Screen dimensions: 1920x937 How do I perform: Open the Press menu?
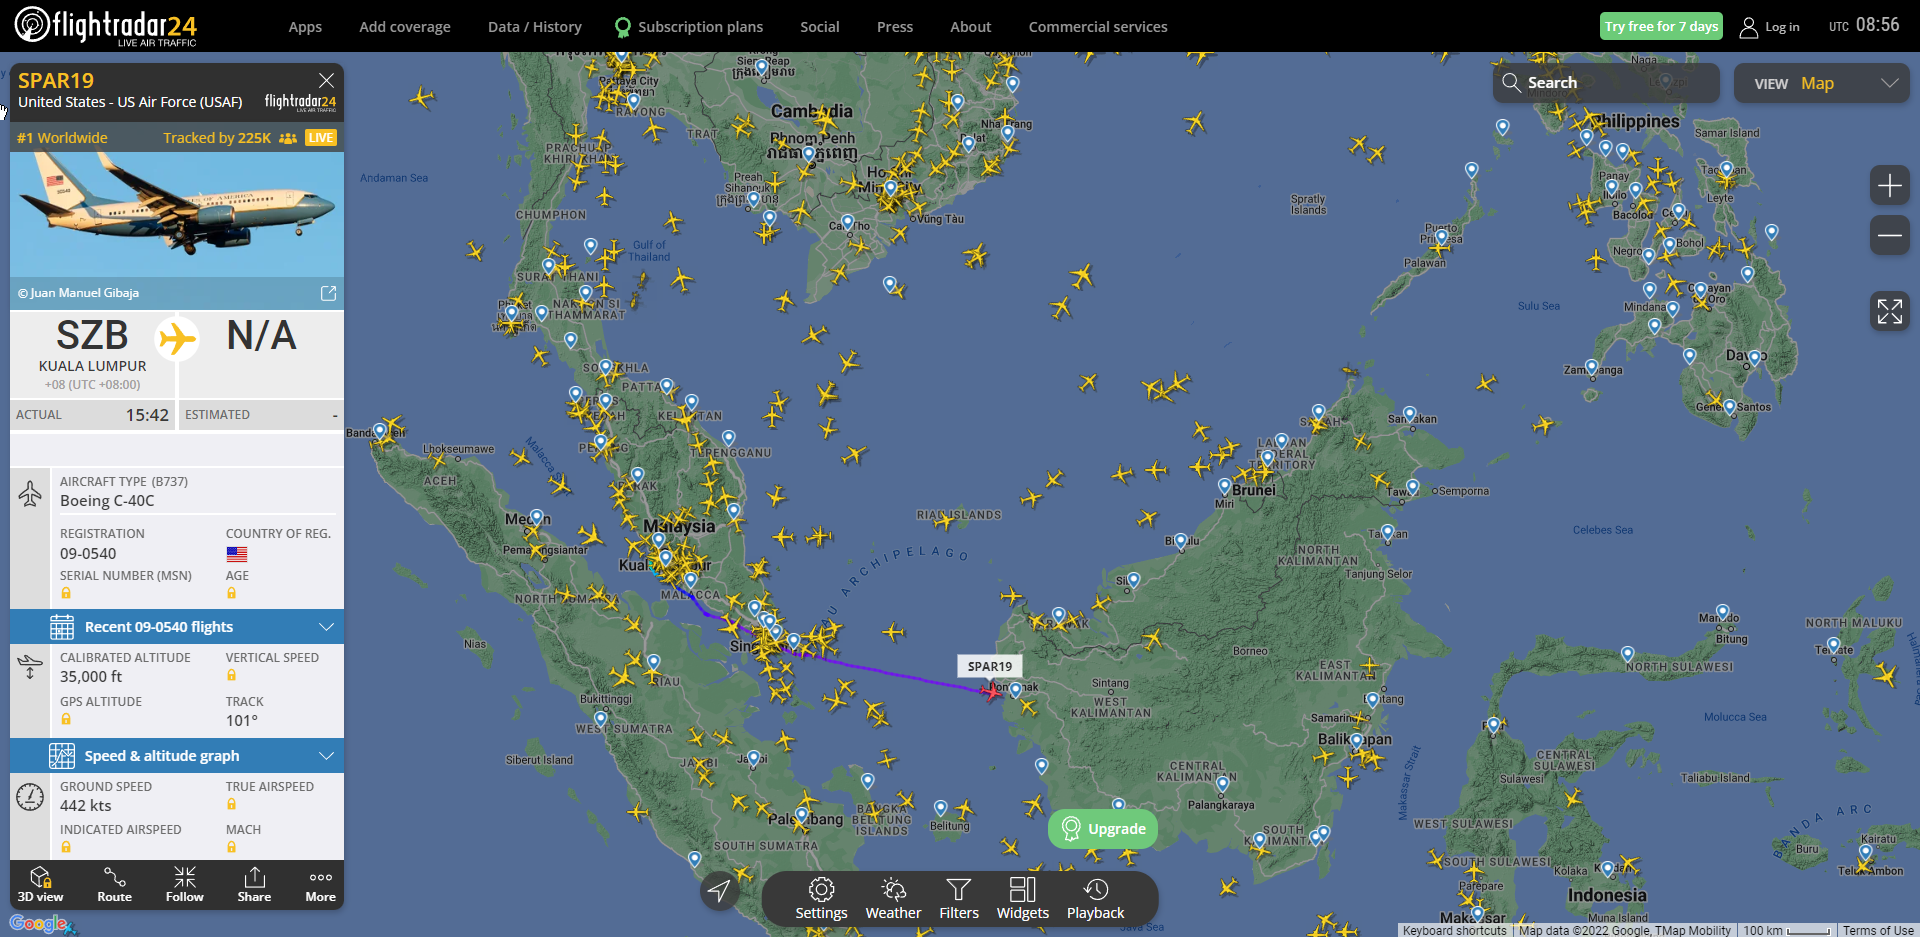(895, 27)
